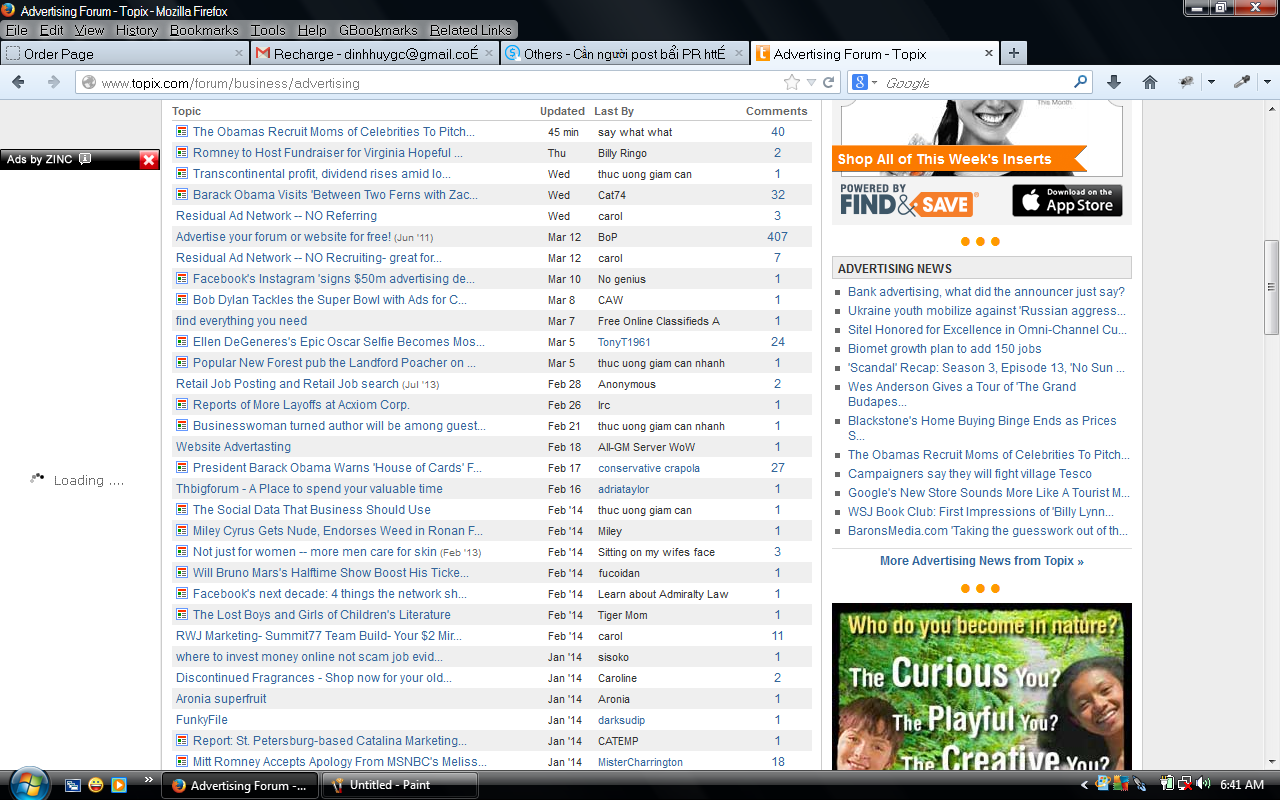
Task: Open the dropdown arrow beside the eyedropper icon
Action: point(1266,82)
